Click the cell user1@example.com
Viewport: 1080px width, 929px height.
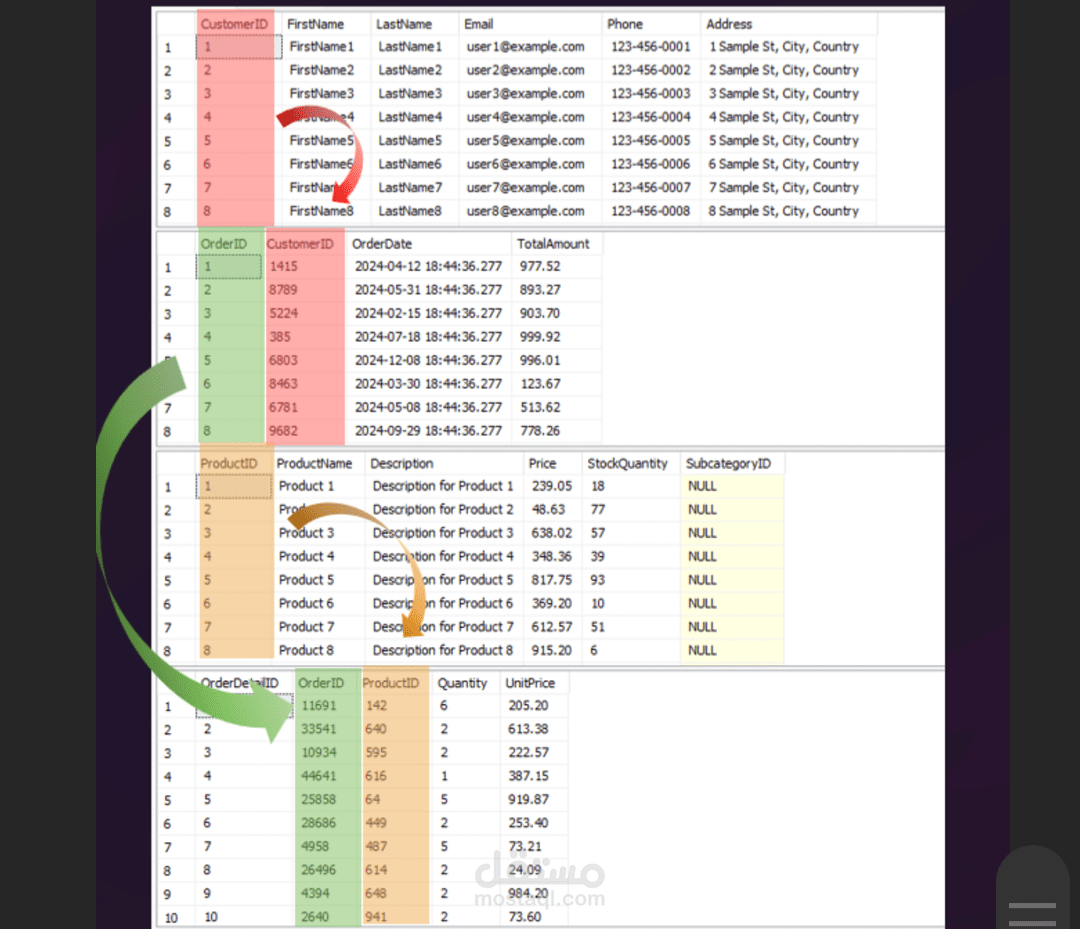pyautogui.click(x=526, y=47)
